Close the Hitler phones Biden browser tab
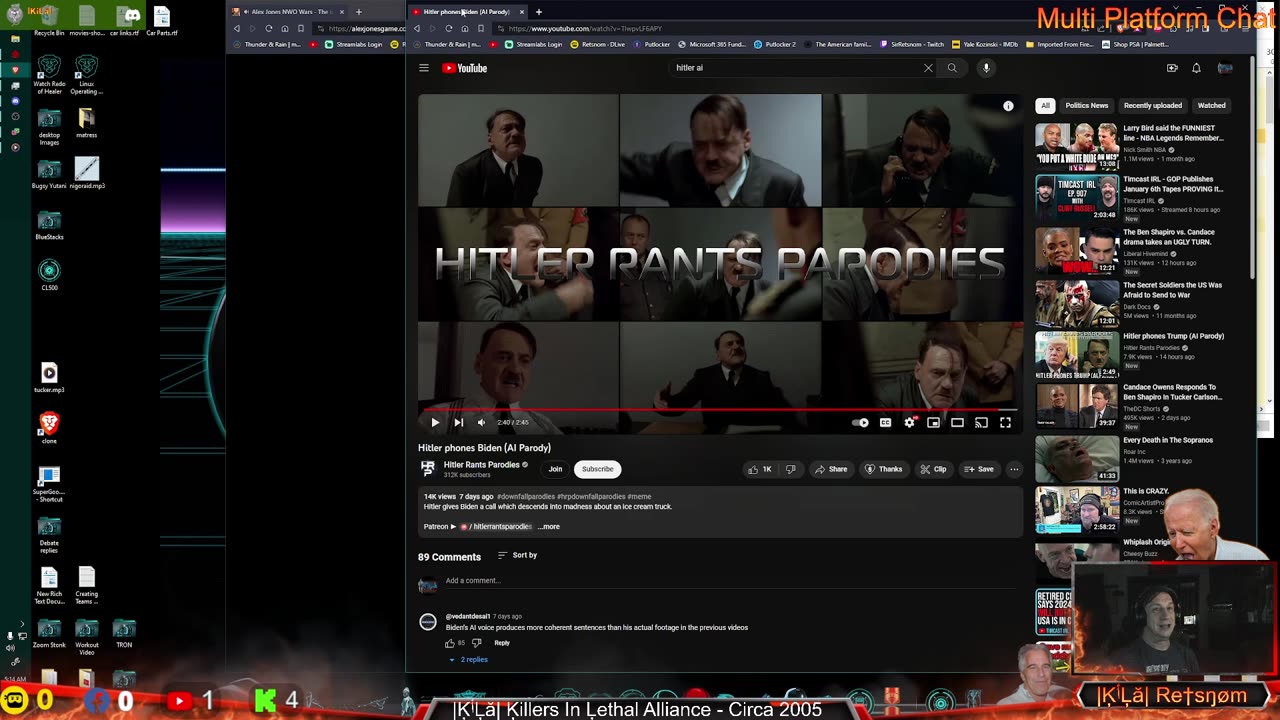The width and height of the screenshot is (1280, 720). [521, 12]
